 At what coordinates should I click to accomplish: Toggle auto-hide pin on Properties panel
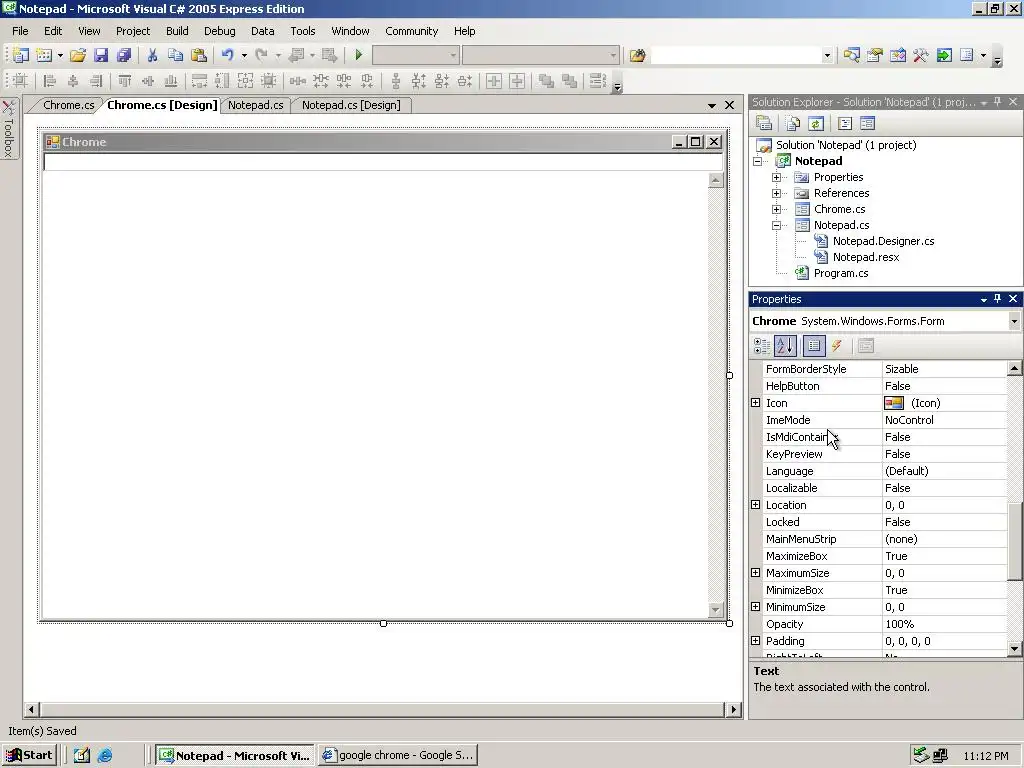coord(997,298)
